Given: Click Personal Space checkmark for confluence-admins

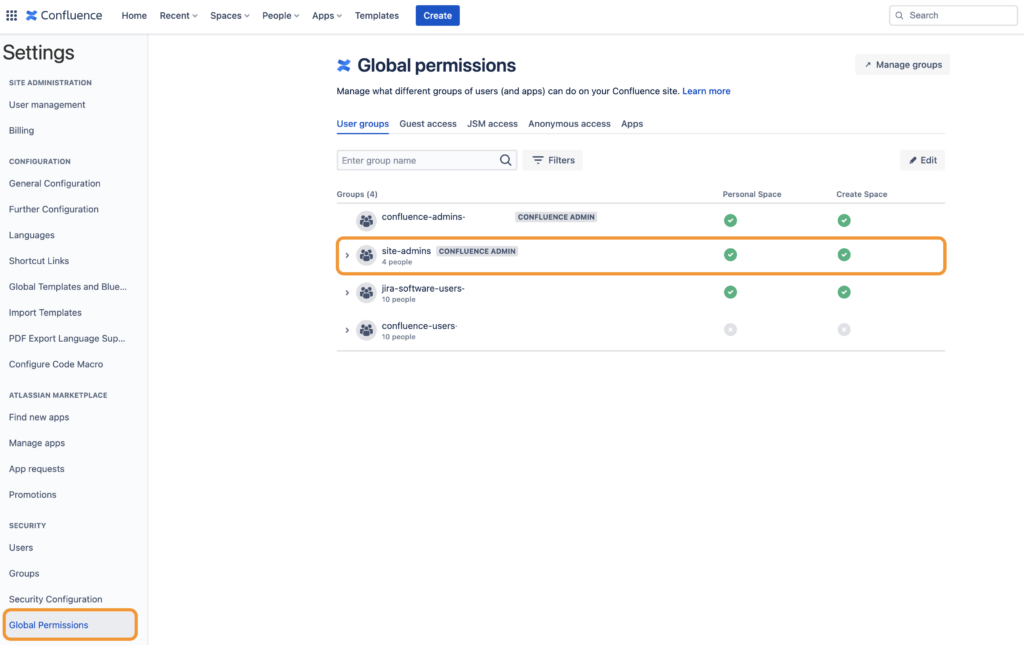Looking at the screenshot, I should pyautogui.click(x=730, y=221).
